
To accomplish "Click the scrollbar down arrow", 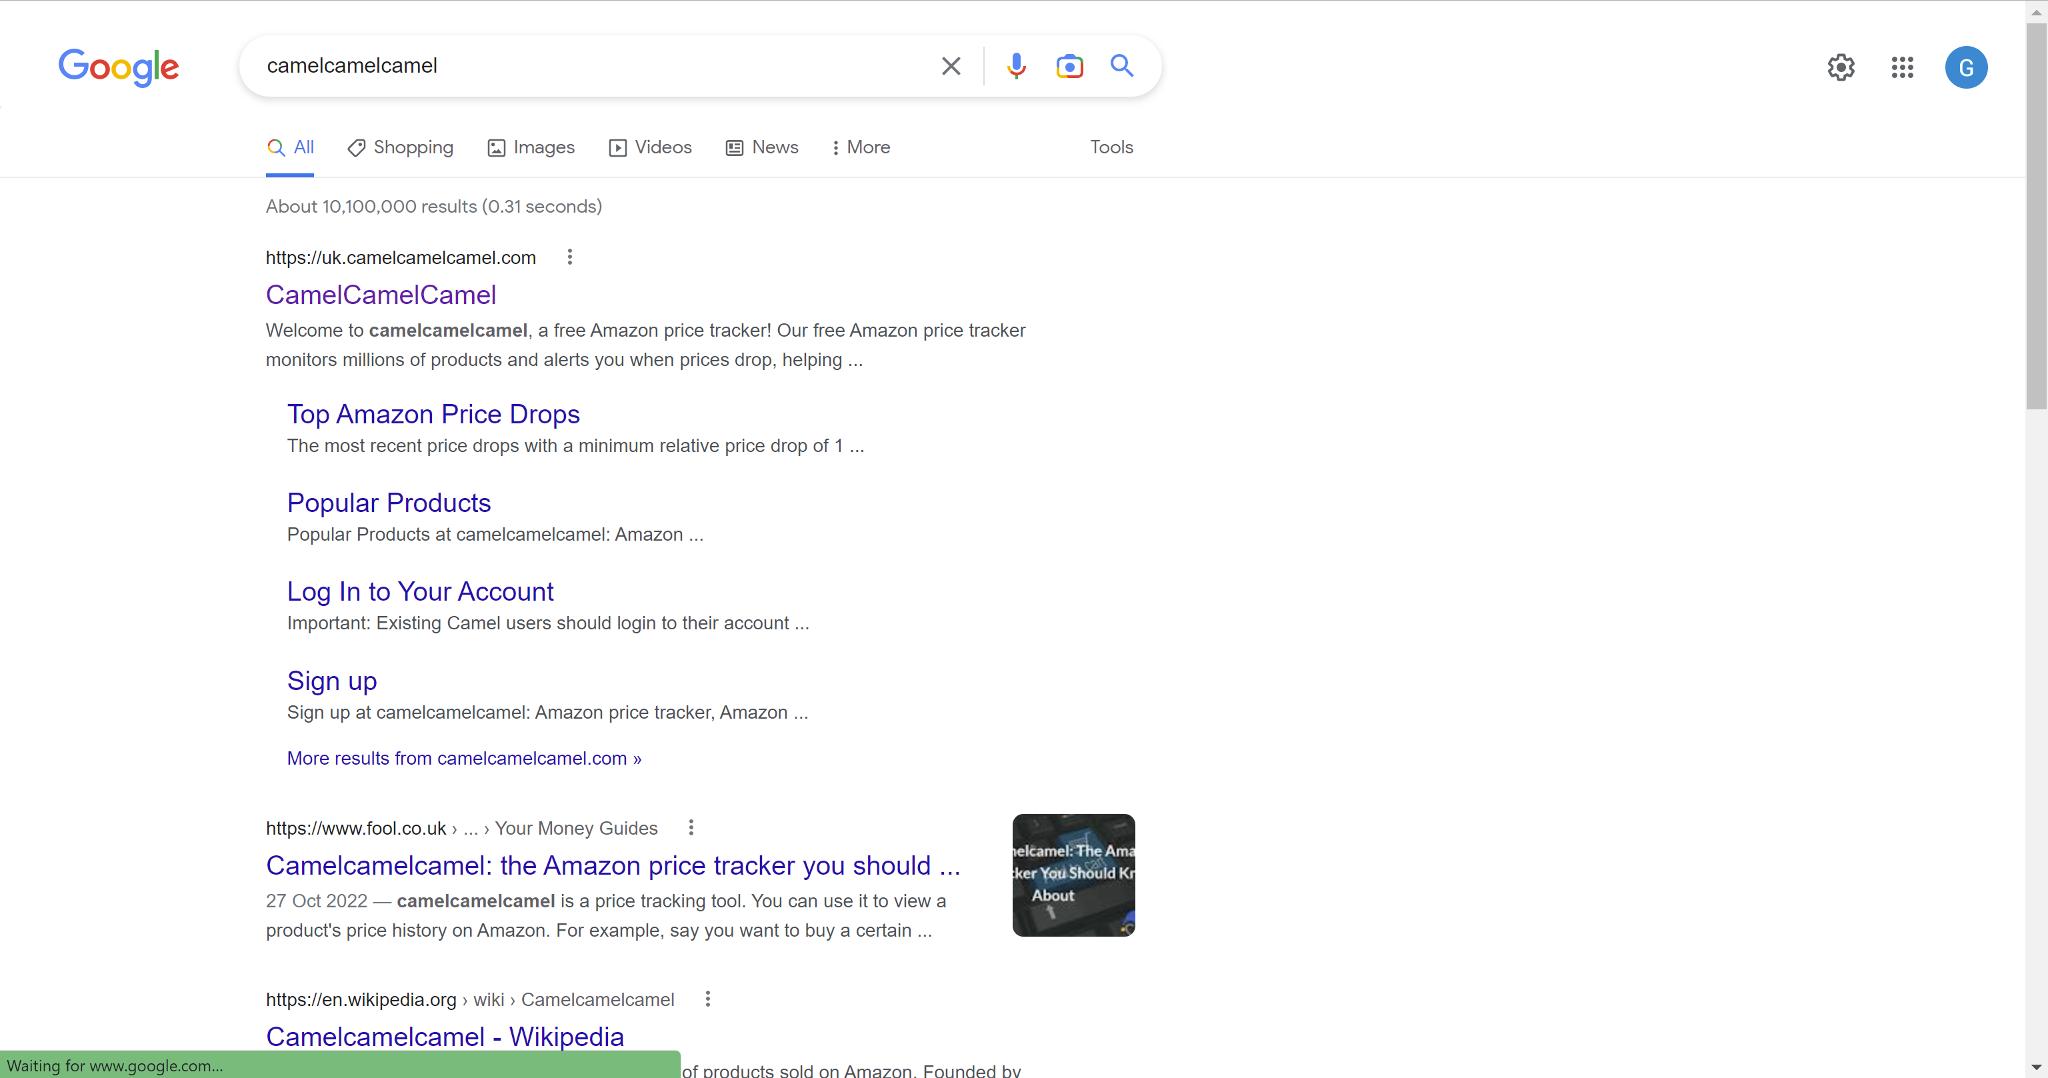I will coord(2036,1068).
